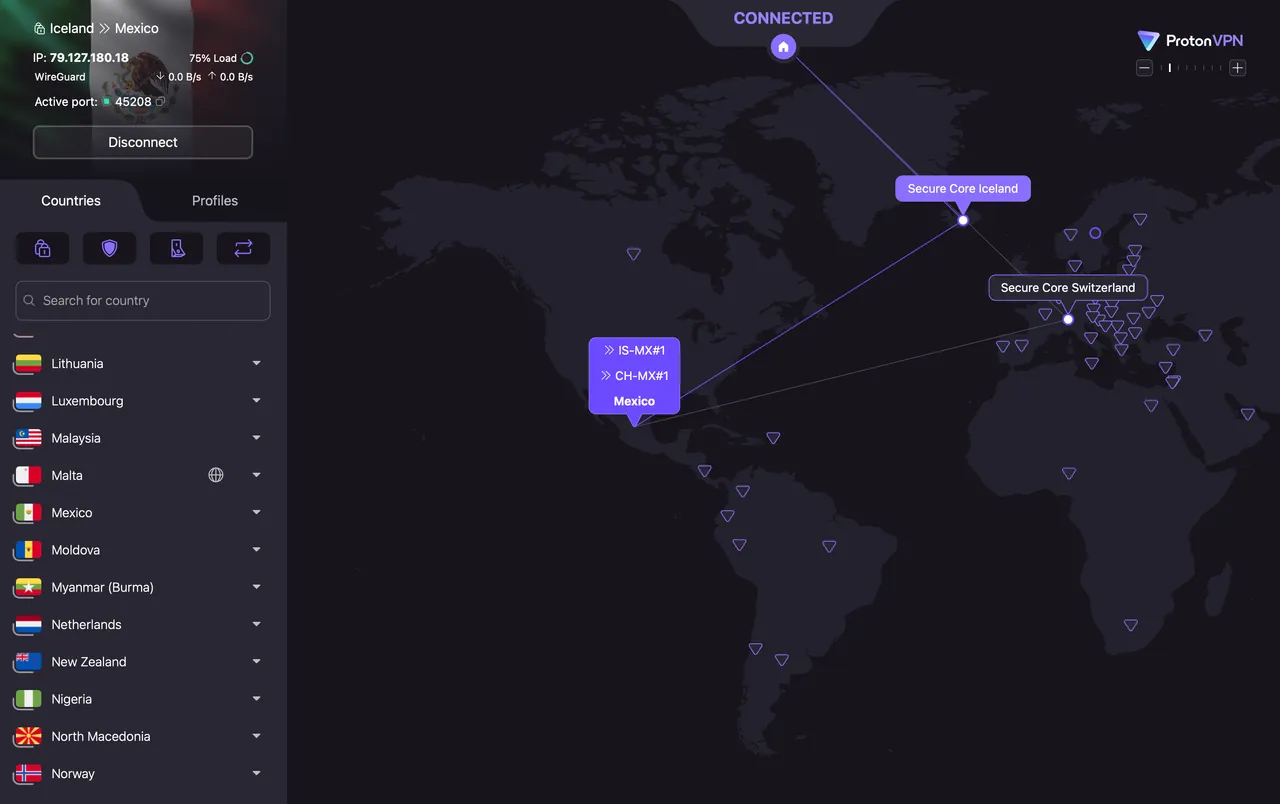Switch to the Profiles tab
The height and width of the screenshot is (804, 1280).
pos(215,201)
